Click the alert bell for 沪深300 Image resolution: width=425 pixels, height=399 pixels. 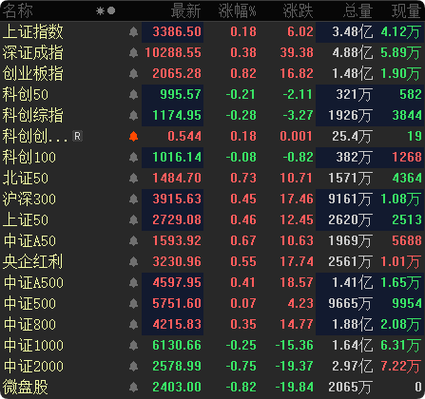pyautogui.click(x=133, y=199)
